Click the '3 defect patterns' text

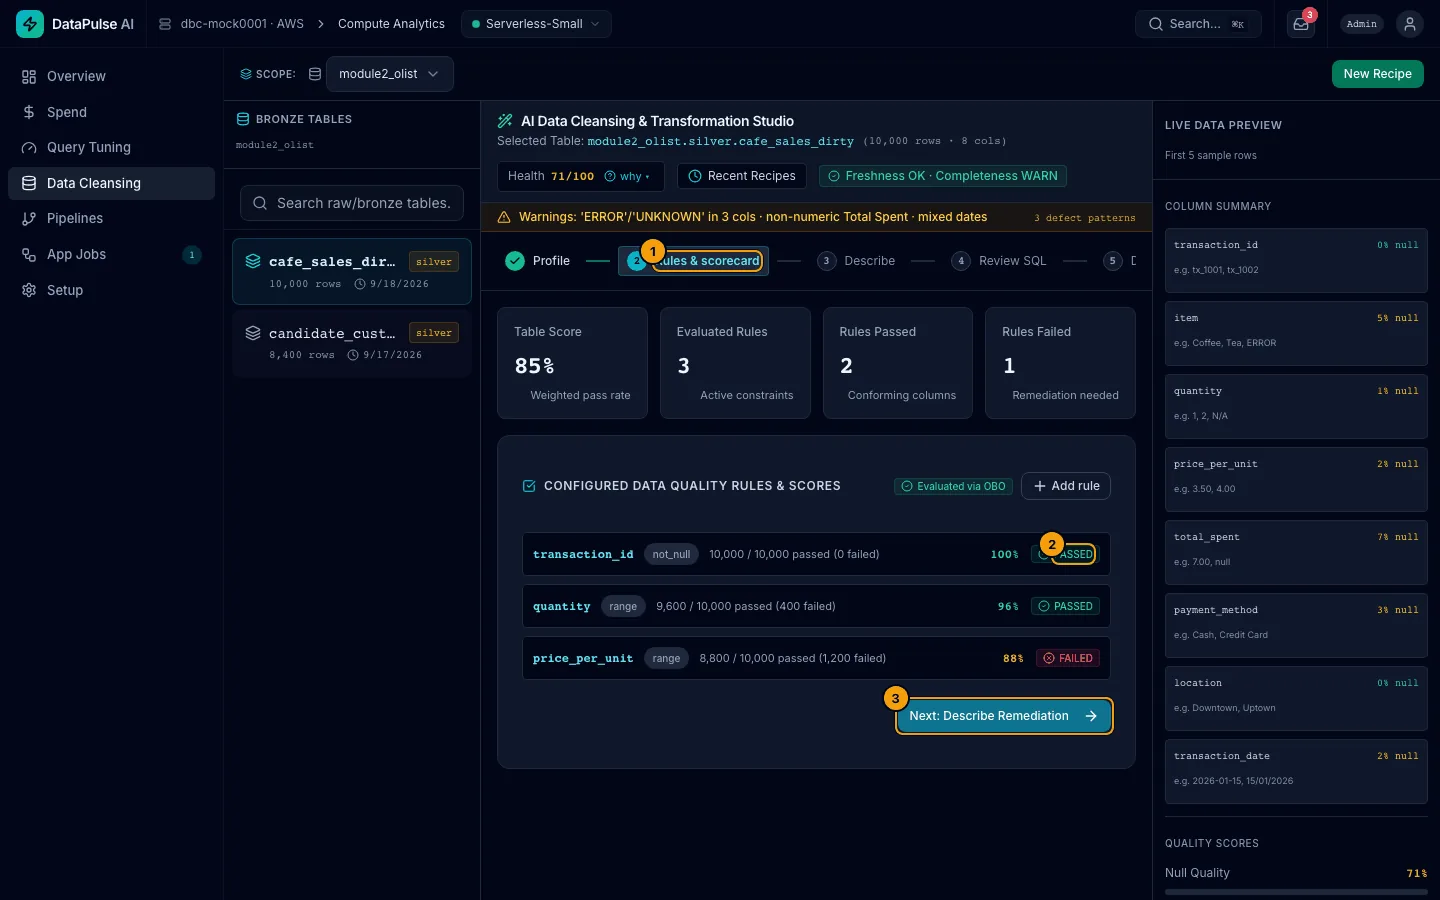tap(1084, 218)
